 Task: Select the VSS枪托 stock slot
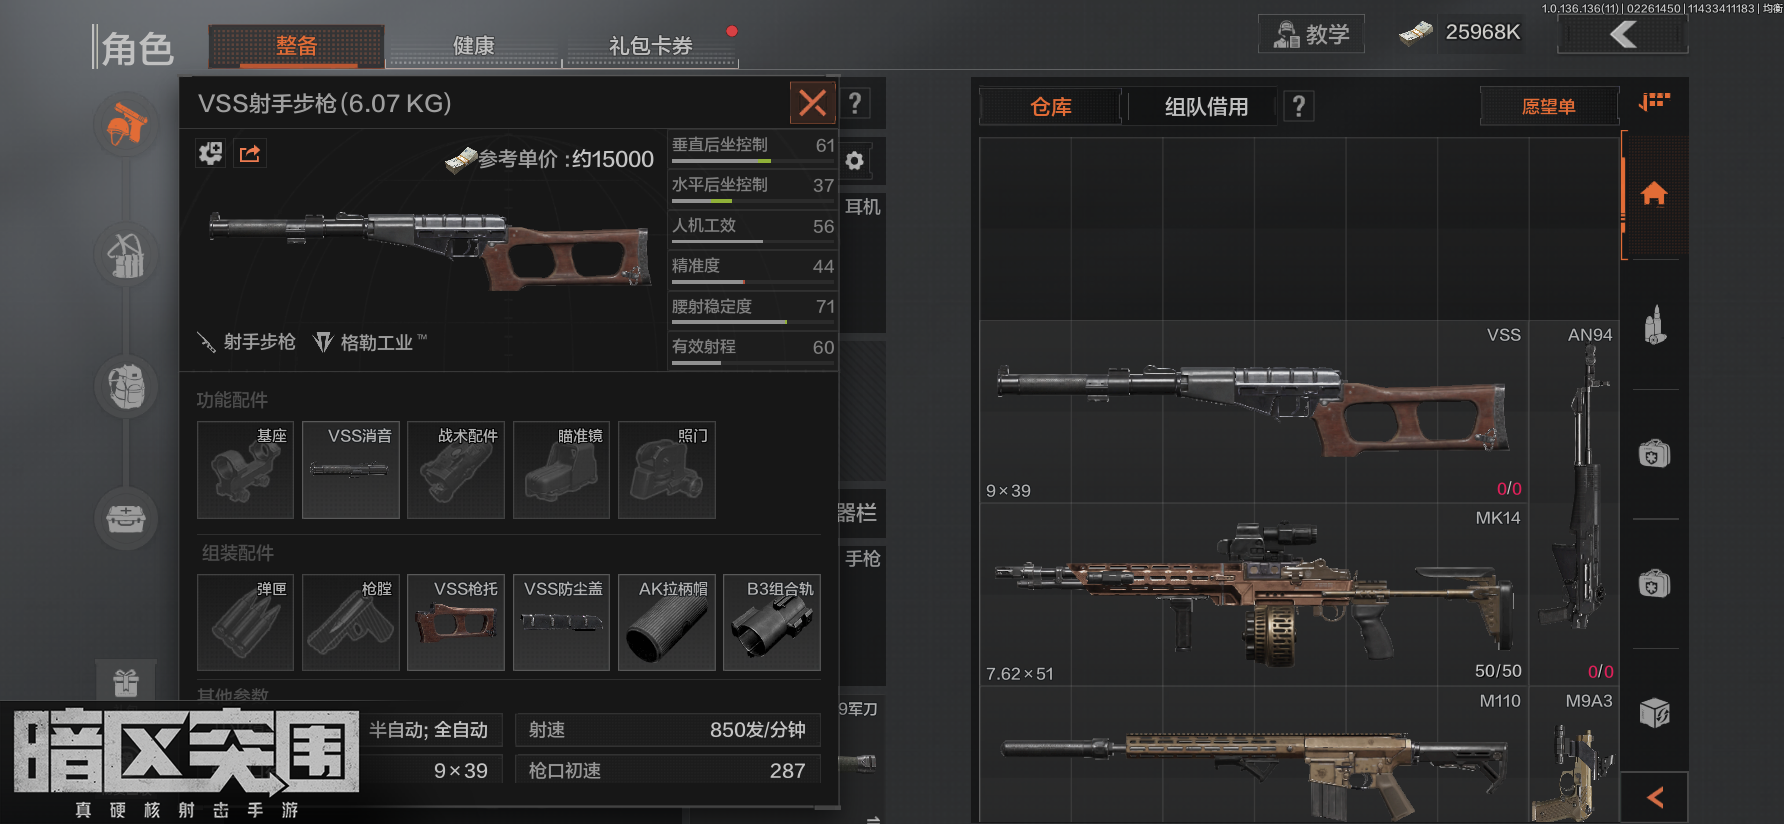456,622
